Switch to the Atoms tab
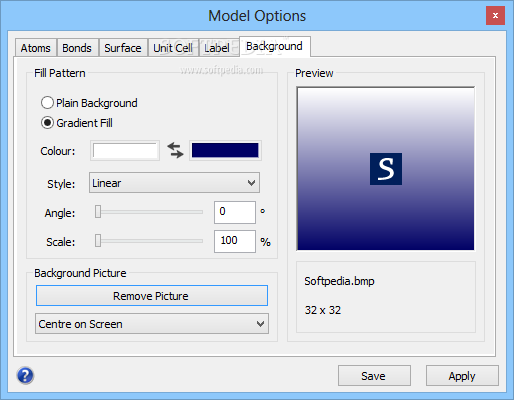The width and height of the screenshot is (514, 400). pyautogui.click(x=36, y=48)
